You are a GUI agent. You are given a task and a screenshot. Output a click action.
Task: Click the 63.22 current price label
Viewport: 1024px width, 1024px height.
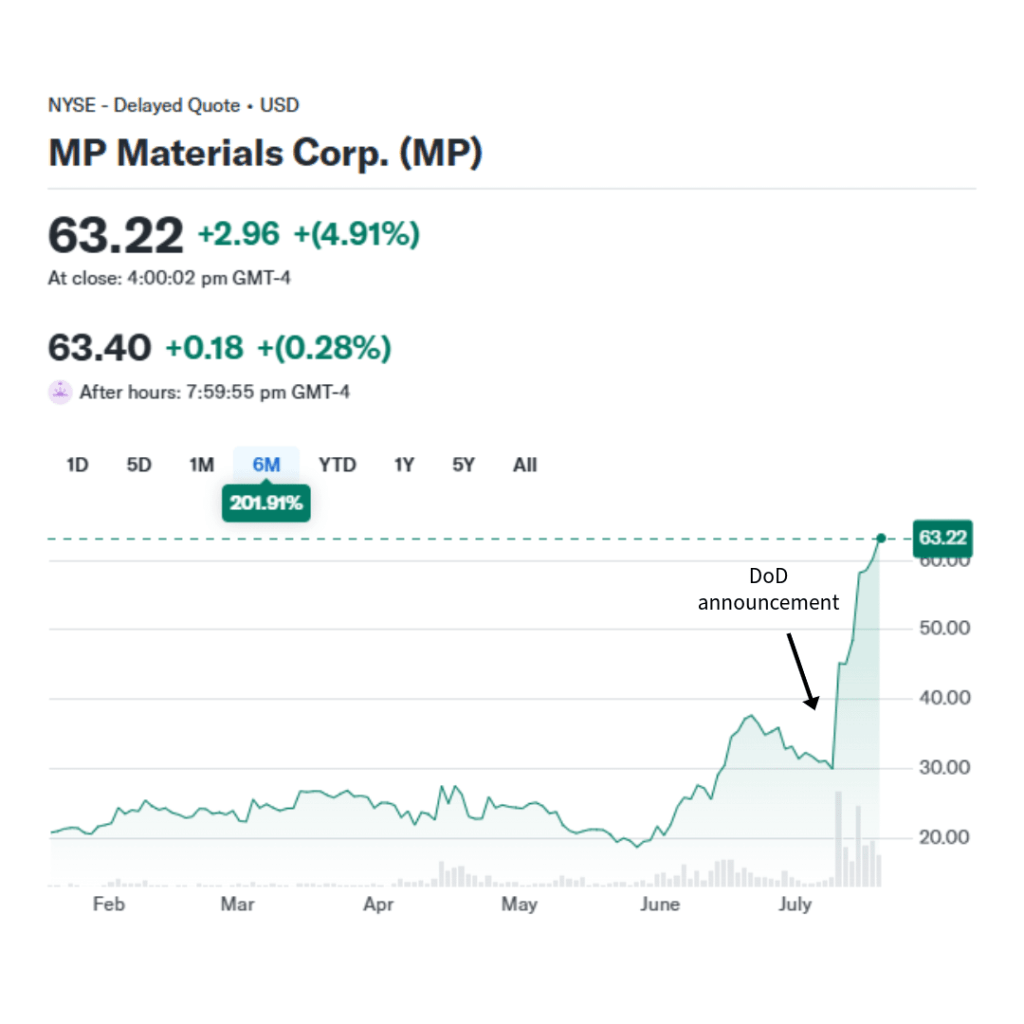[x=943, y=538]
